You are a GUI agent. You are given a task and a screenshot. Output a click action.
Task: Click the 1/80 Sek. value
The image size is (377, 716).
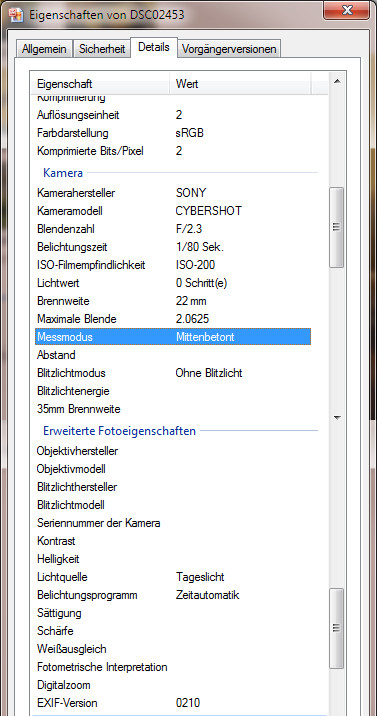(x=200, y=247)
